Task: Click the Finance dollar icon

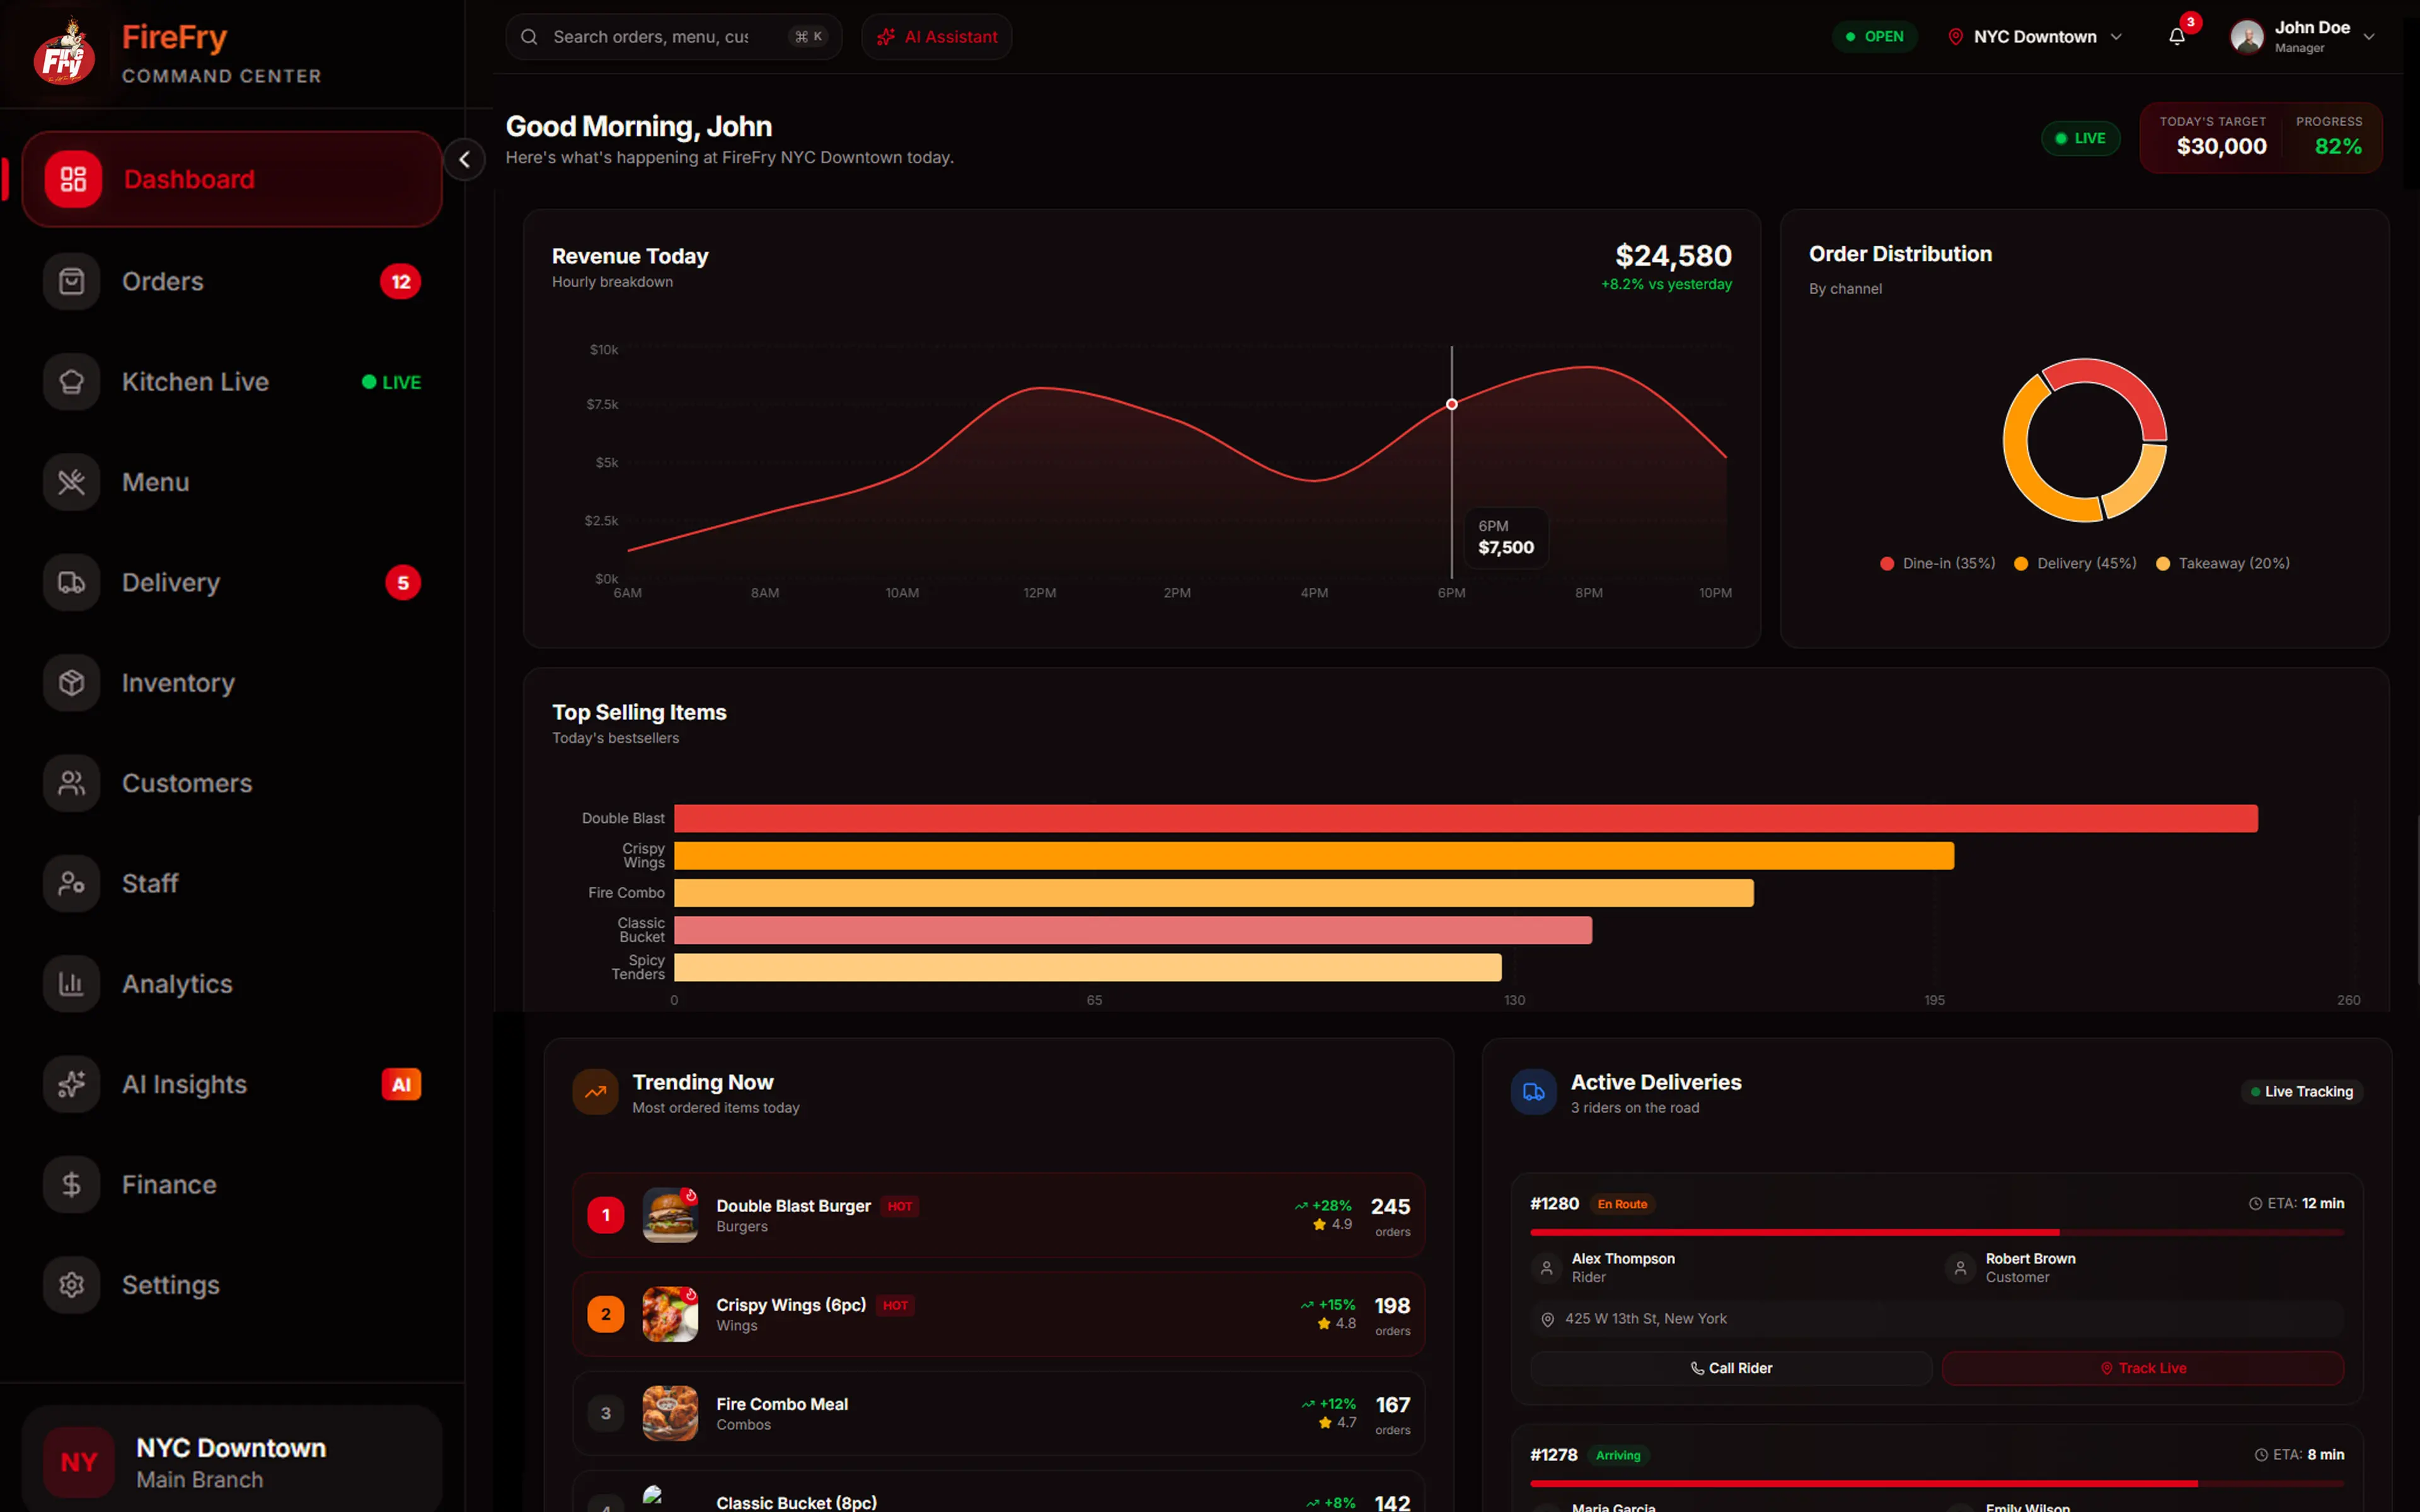Action: (x=71, y=1185)
